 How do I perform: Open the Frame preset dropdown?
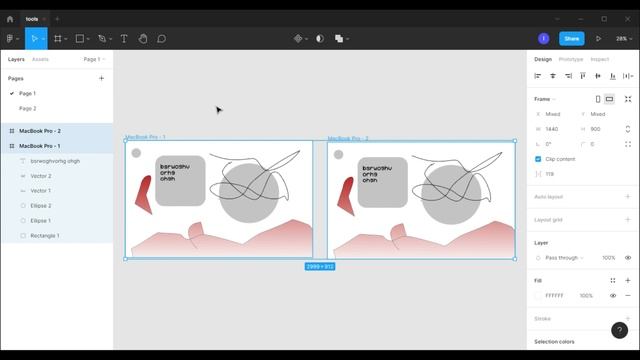click(x=545, y=99)
